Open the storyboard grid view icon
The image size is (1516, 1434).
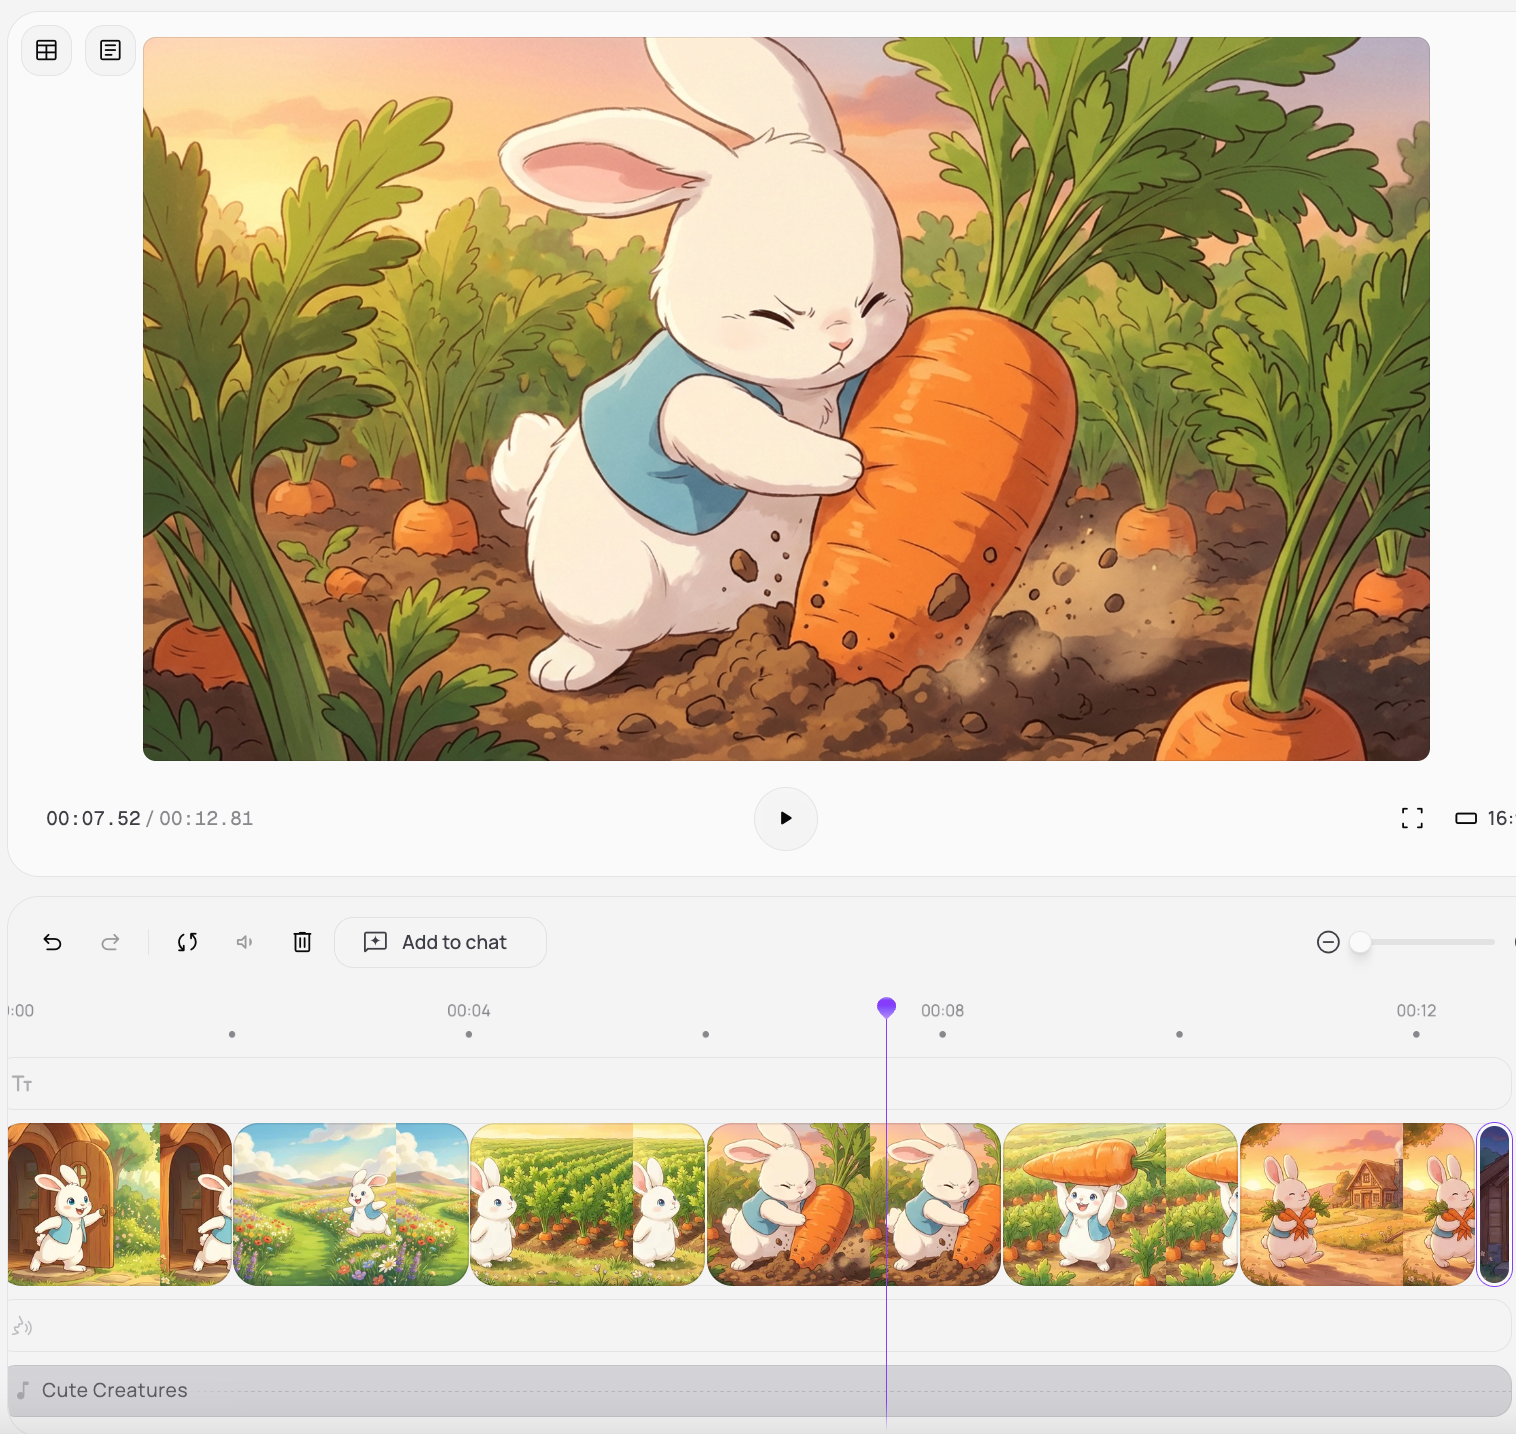(x=46, y=50)
